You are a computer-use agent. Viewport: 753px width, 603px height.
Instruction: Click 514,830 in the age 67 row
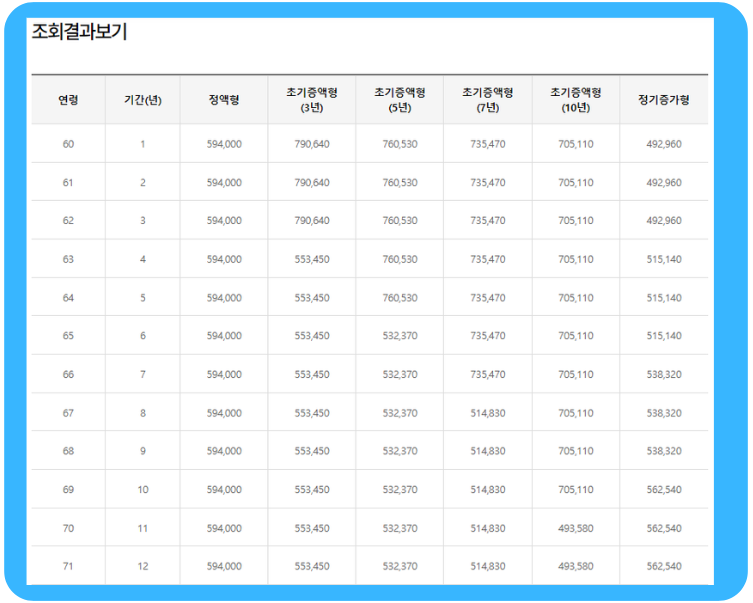(x=487, y=413)
